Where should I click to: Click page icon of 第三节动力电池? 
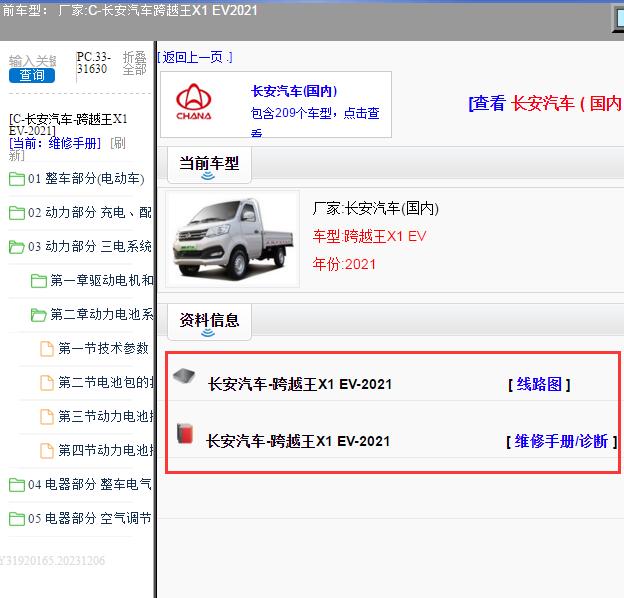pos(47,417)
